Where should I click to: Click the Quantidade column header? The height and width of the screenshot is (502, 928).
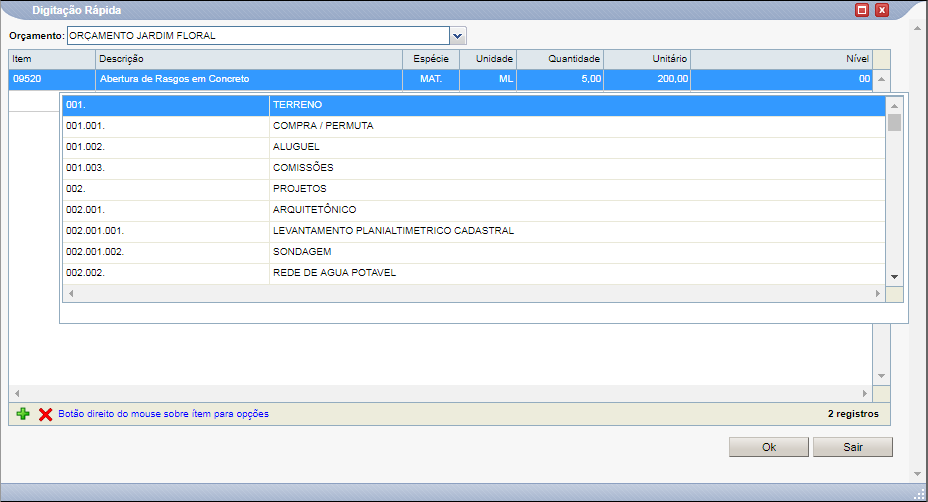(x=560, y=59)
